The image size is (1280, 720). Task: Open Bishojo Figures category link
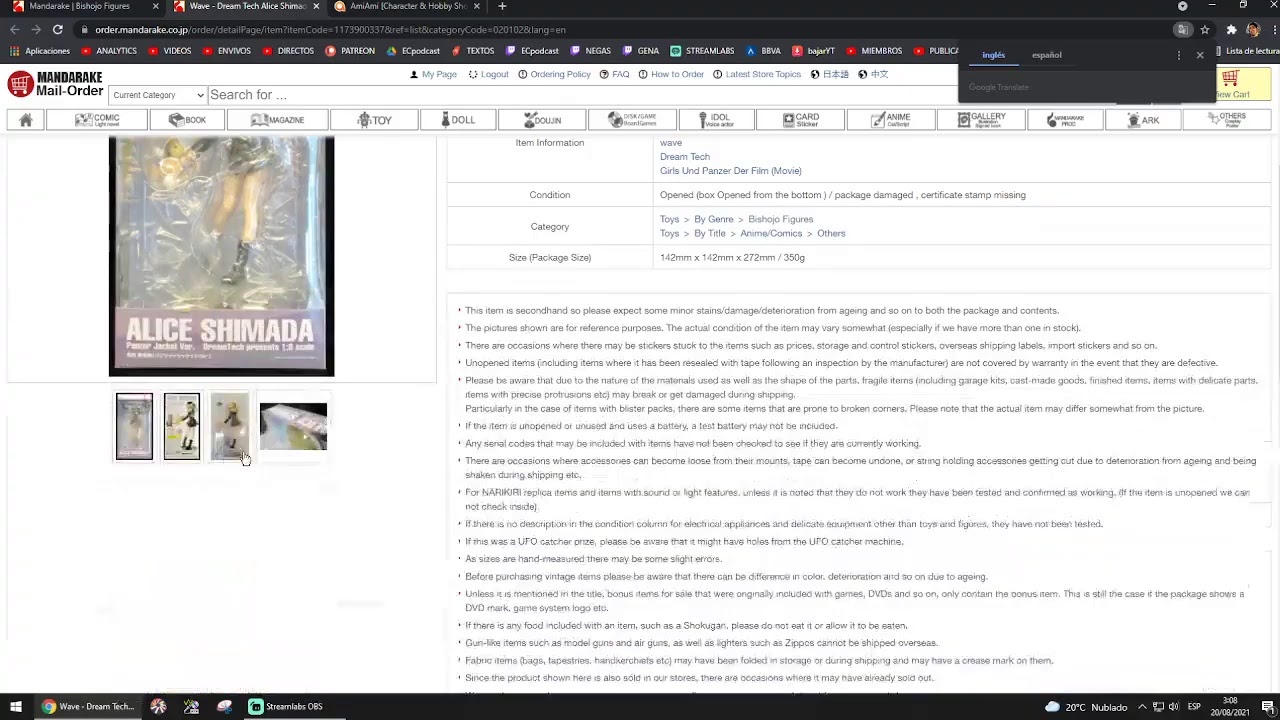click(780, 219)
